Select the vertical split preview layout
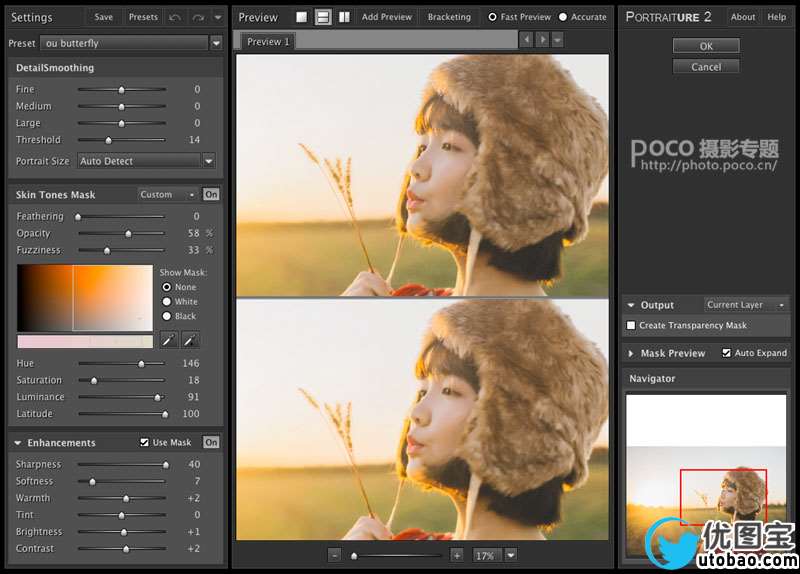The height and width of the screenshot is (574, 800). tap(344, 17)
